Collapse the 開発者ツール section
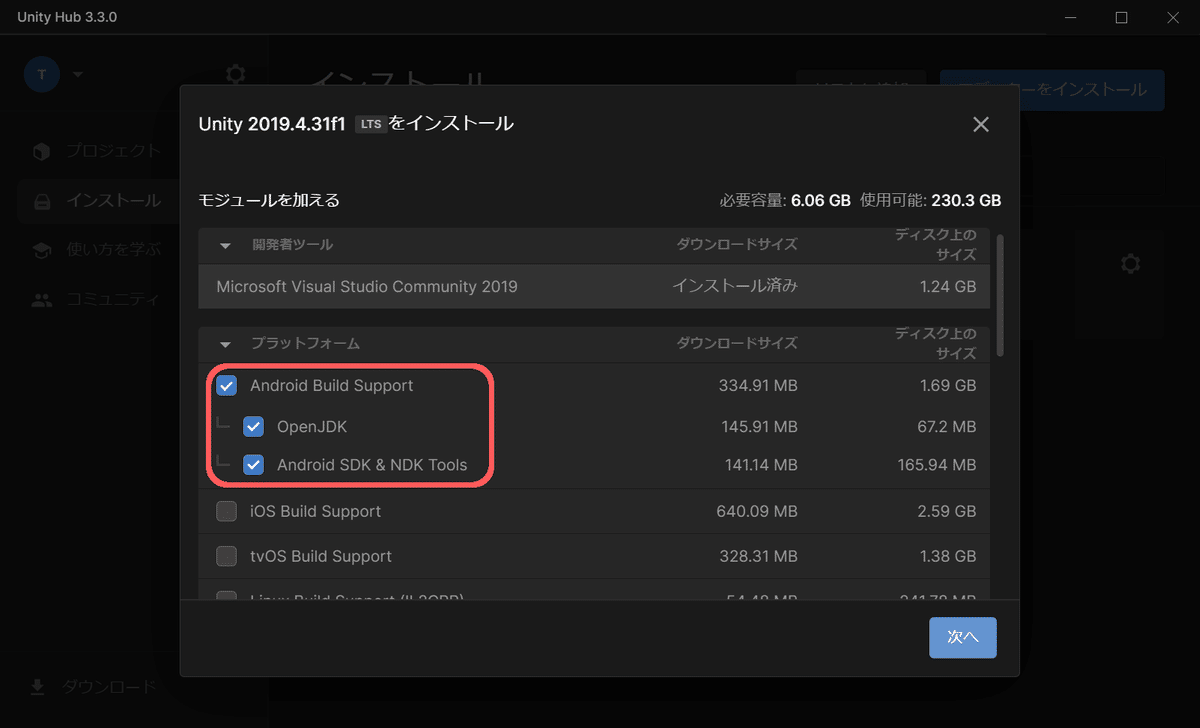 coord(225,245)
